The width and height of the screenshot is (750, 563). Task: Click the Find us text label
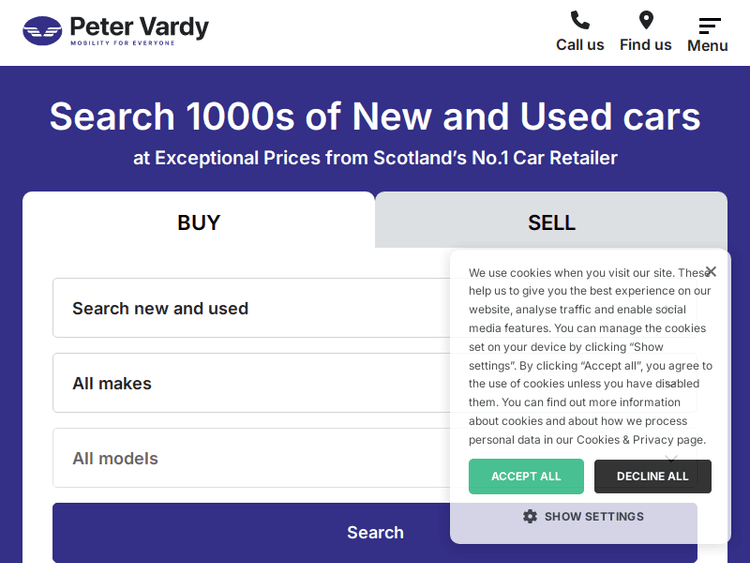pos(646,45)
